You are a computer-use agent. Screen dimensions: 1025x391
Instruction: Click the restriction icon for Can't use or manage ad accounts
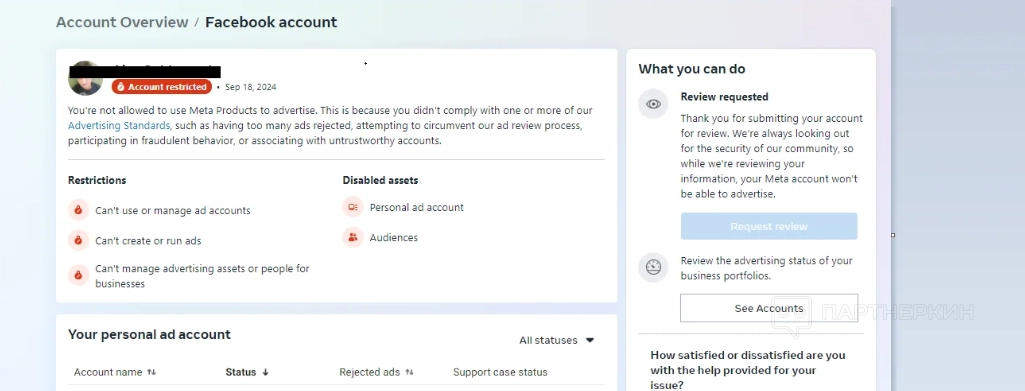(x=78, y=210)
